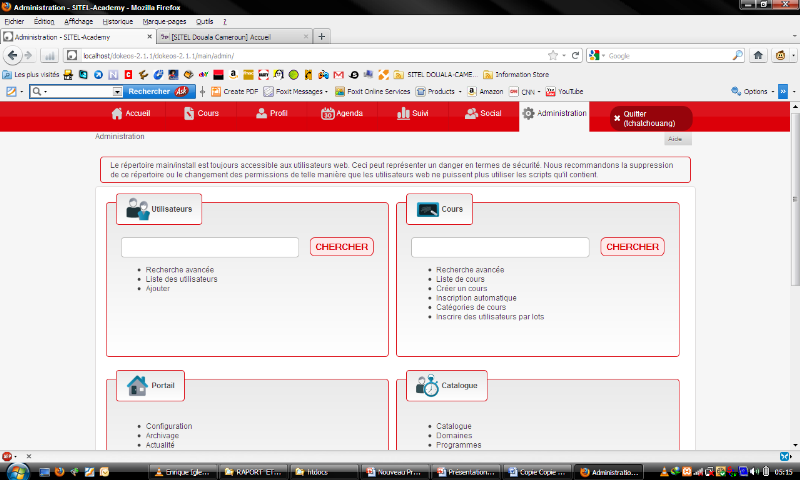Click the Portail house icon
The width and height of the screenshot is (800, 480).
coord(137,386)
